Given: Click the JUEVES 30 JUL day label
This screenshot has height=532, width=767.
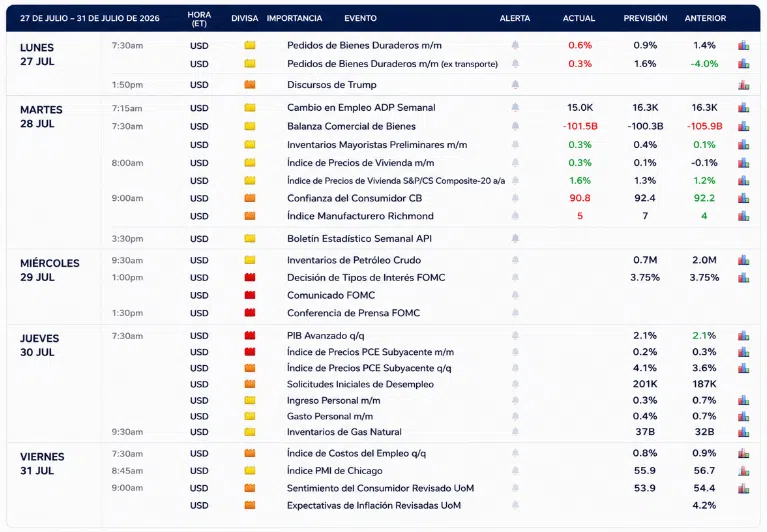Looking at the screenshot, I should [x=39, y=345].
